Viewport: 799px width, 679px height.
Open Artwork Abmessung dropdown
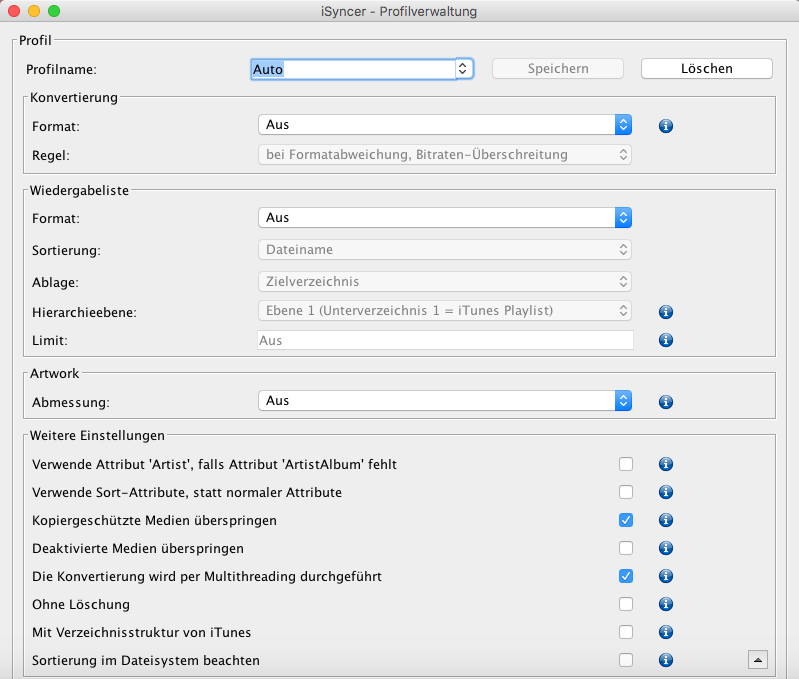[x=445, y=401]
